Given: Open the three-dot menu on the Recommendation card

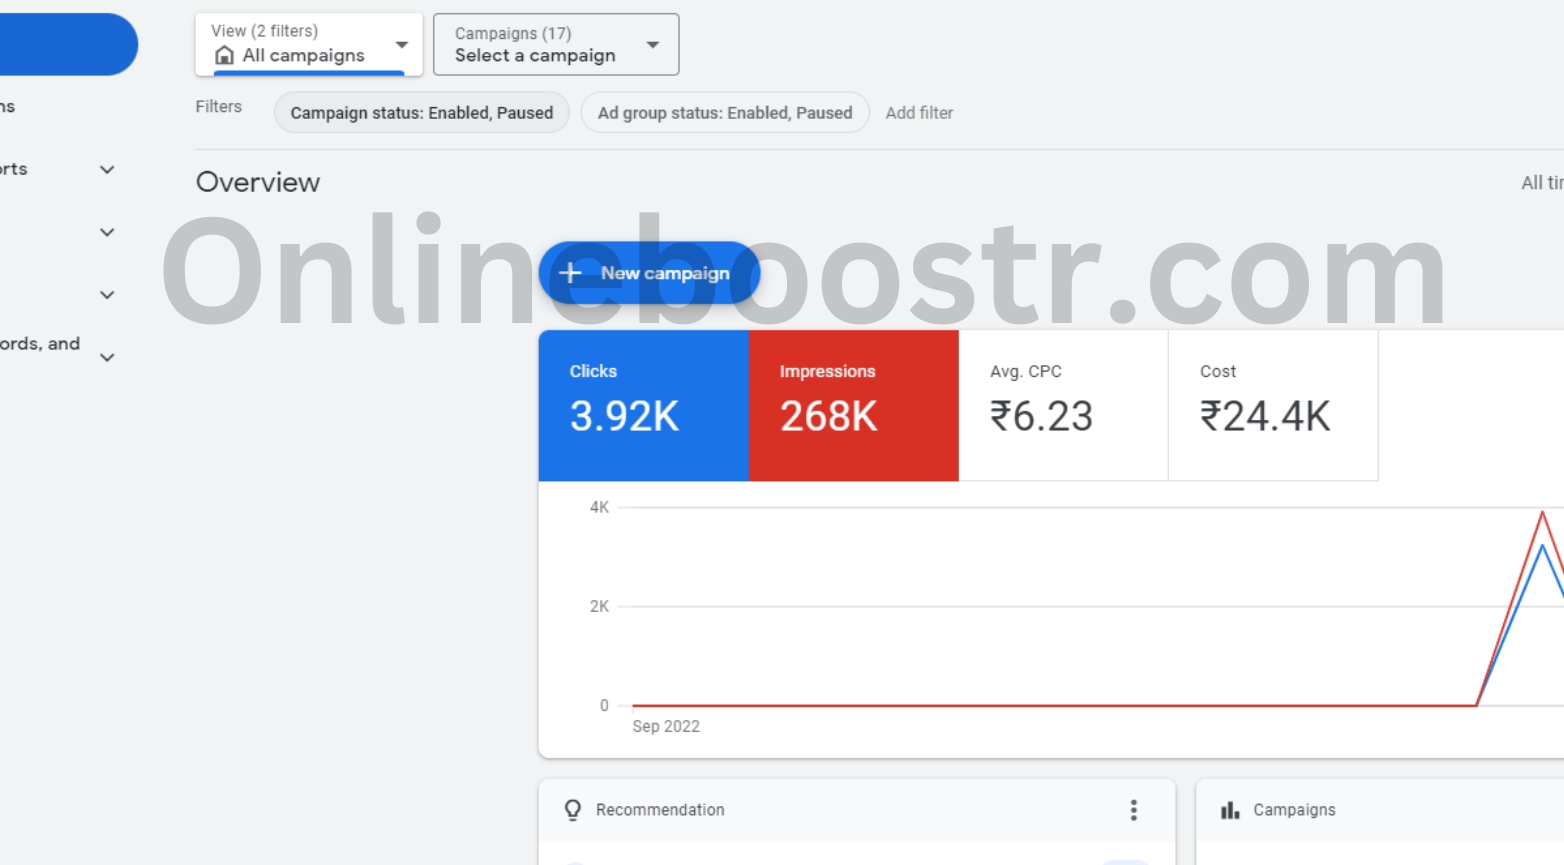Looking at the screenshot, I should (x=1133, y=810).
